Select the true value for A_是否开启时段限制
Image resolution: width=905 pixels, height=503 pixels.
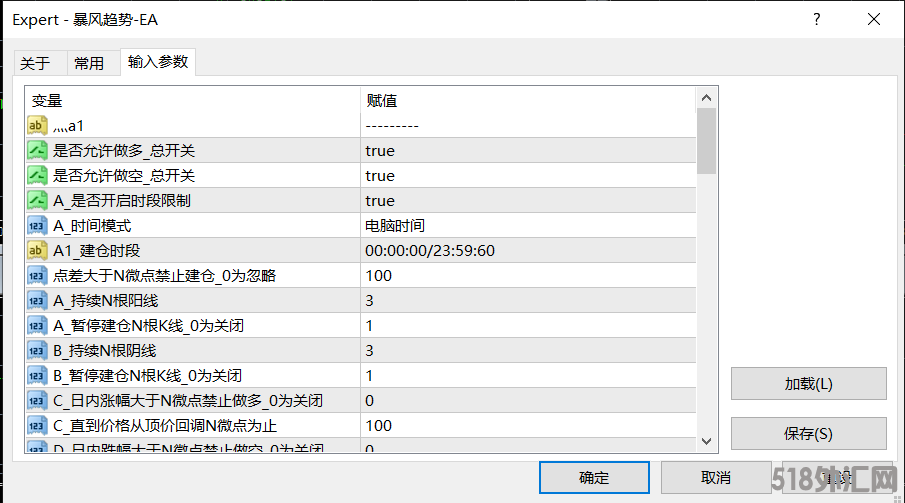380,201
